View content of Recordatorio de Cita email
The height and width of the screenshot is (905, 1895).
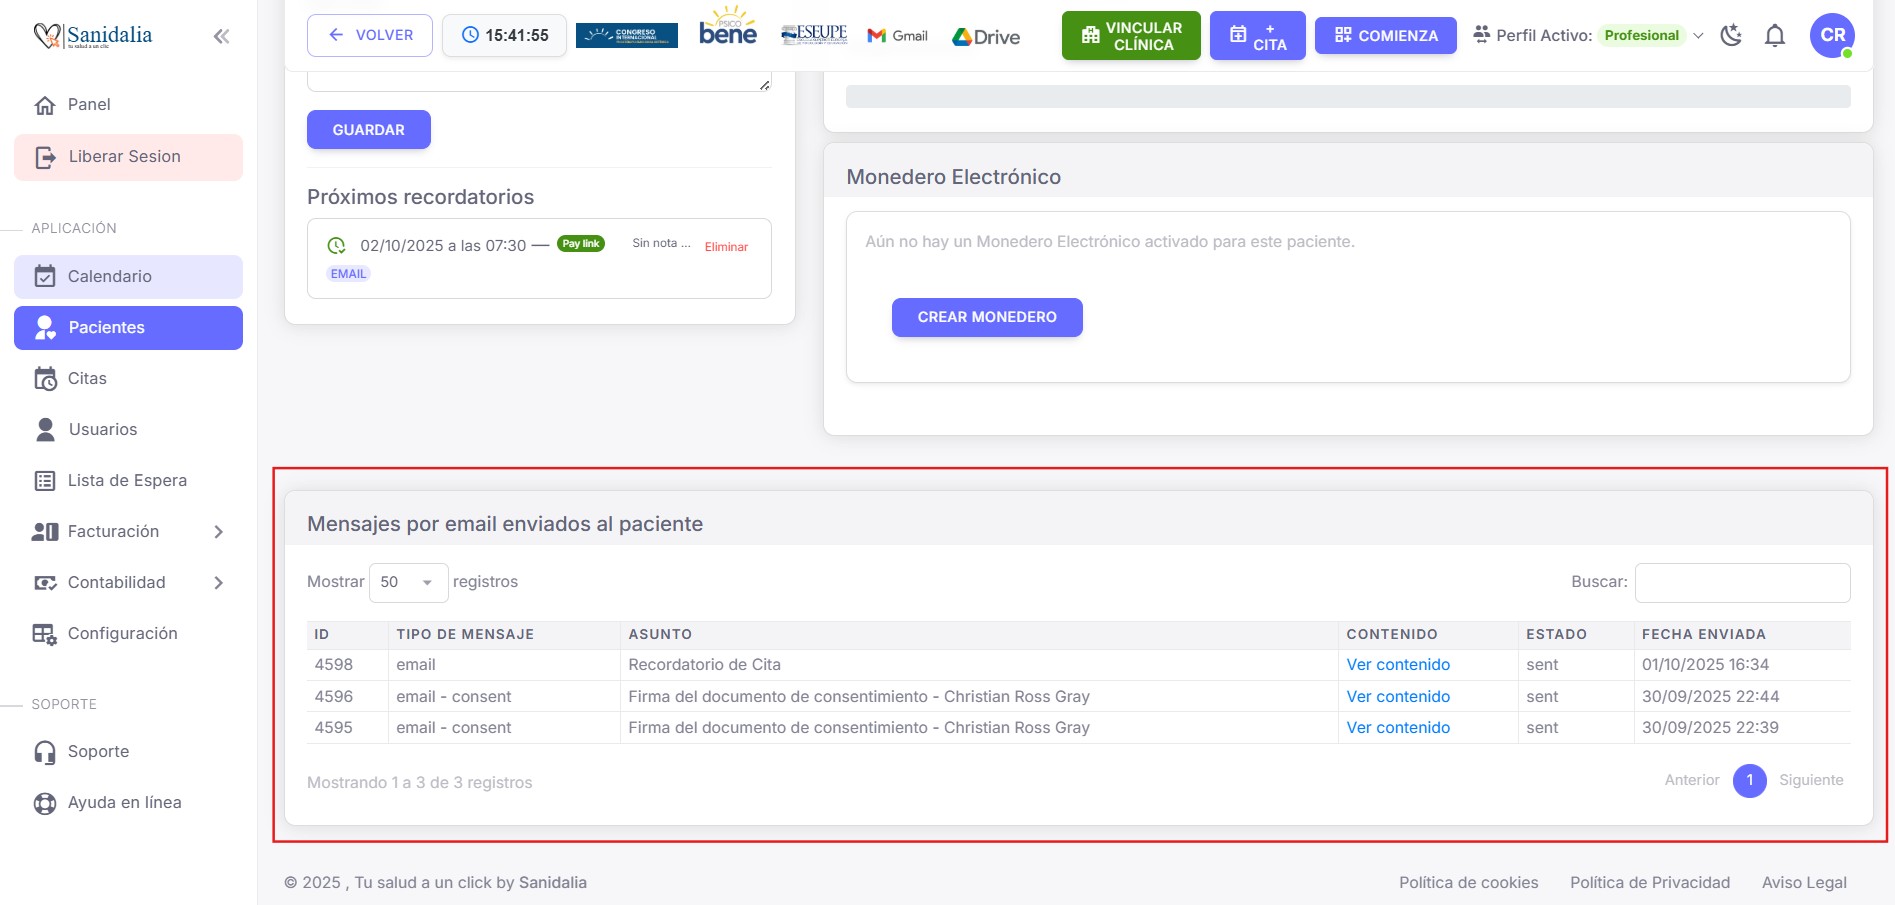click(x=1397, y=665)
